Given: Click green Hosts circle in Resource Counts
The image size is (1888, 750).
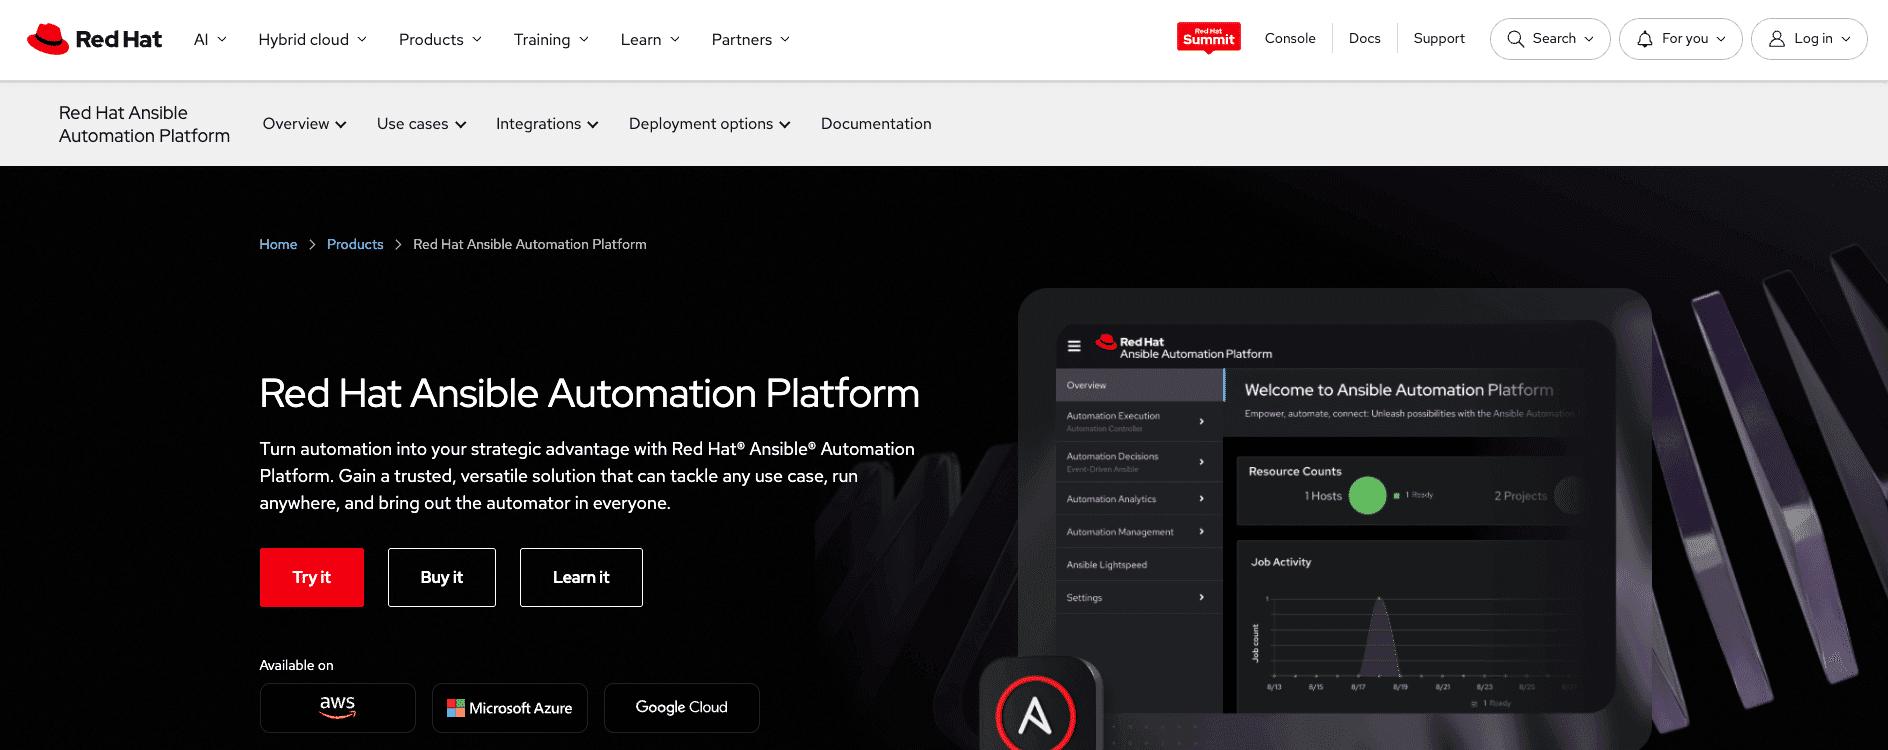Looking at the screenshot, I should click(1367, 495).
